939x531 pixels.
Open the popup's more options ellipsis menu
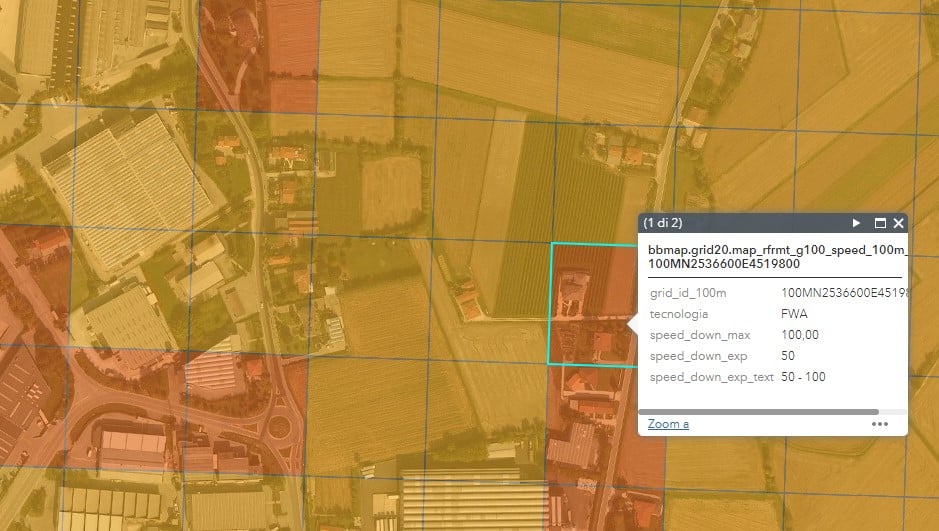click(880, 424)
